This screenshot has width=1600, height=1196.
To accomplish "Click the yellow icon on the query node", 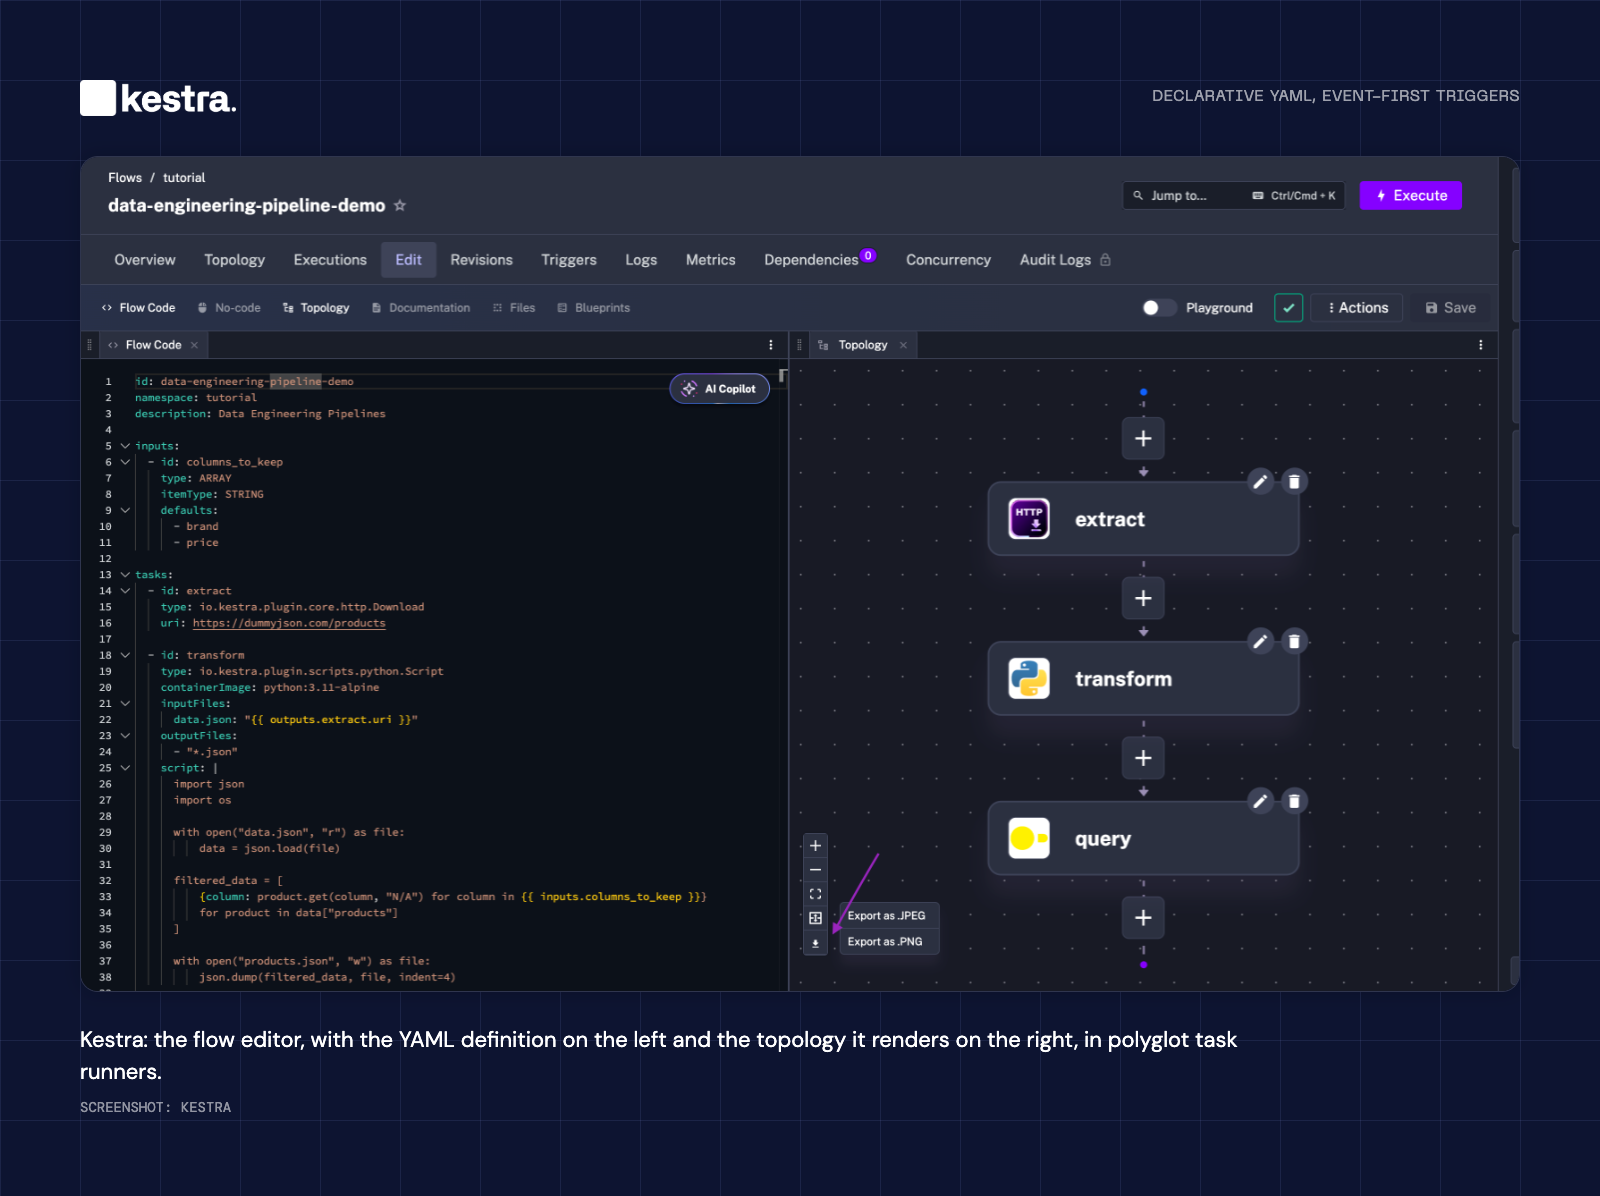I will click(1029, 838).
